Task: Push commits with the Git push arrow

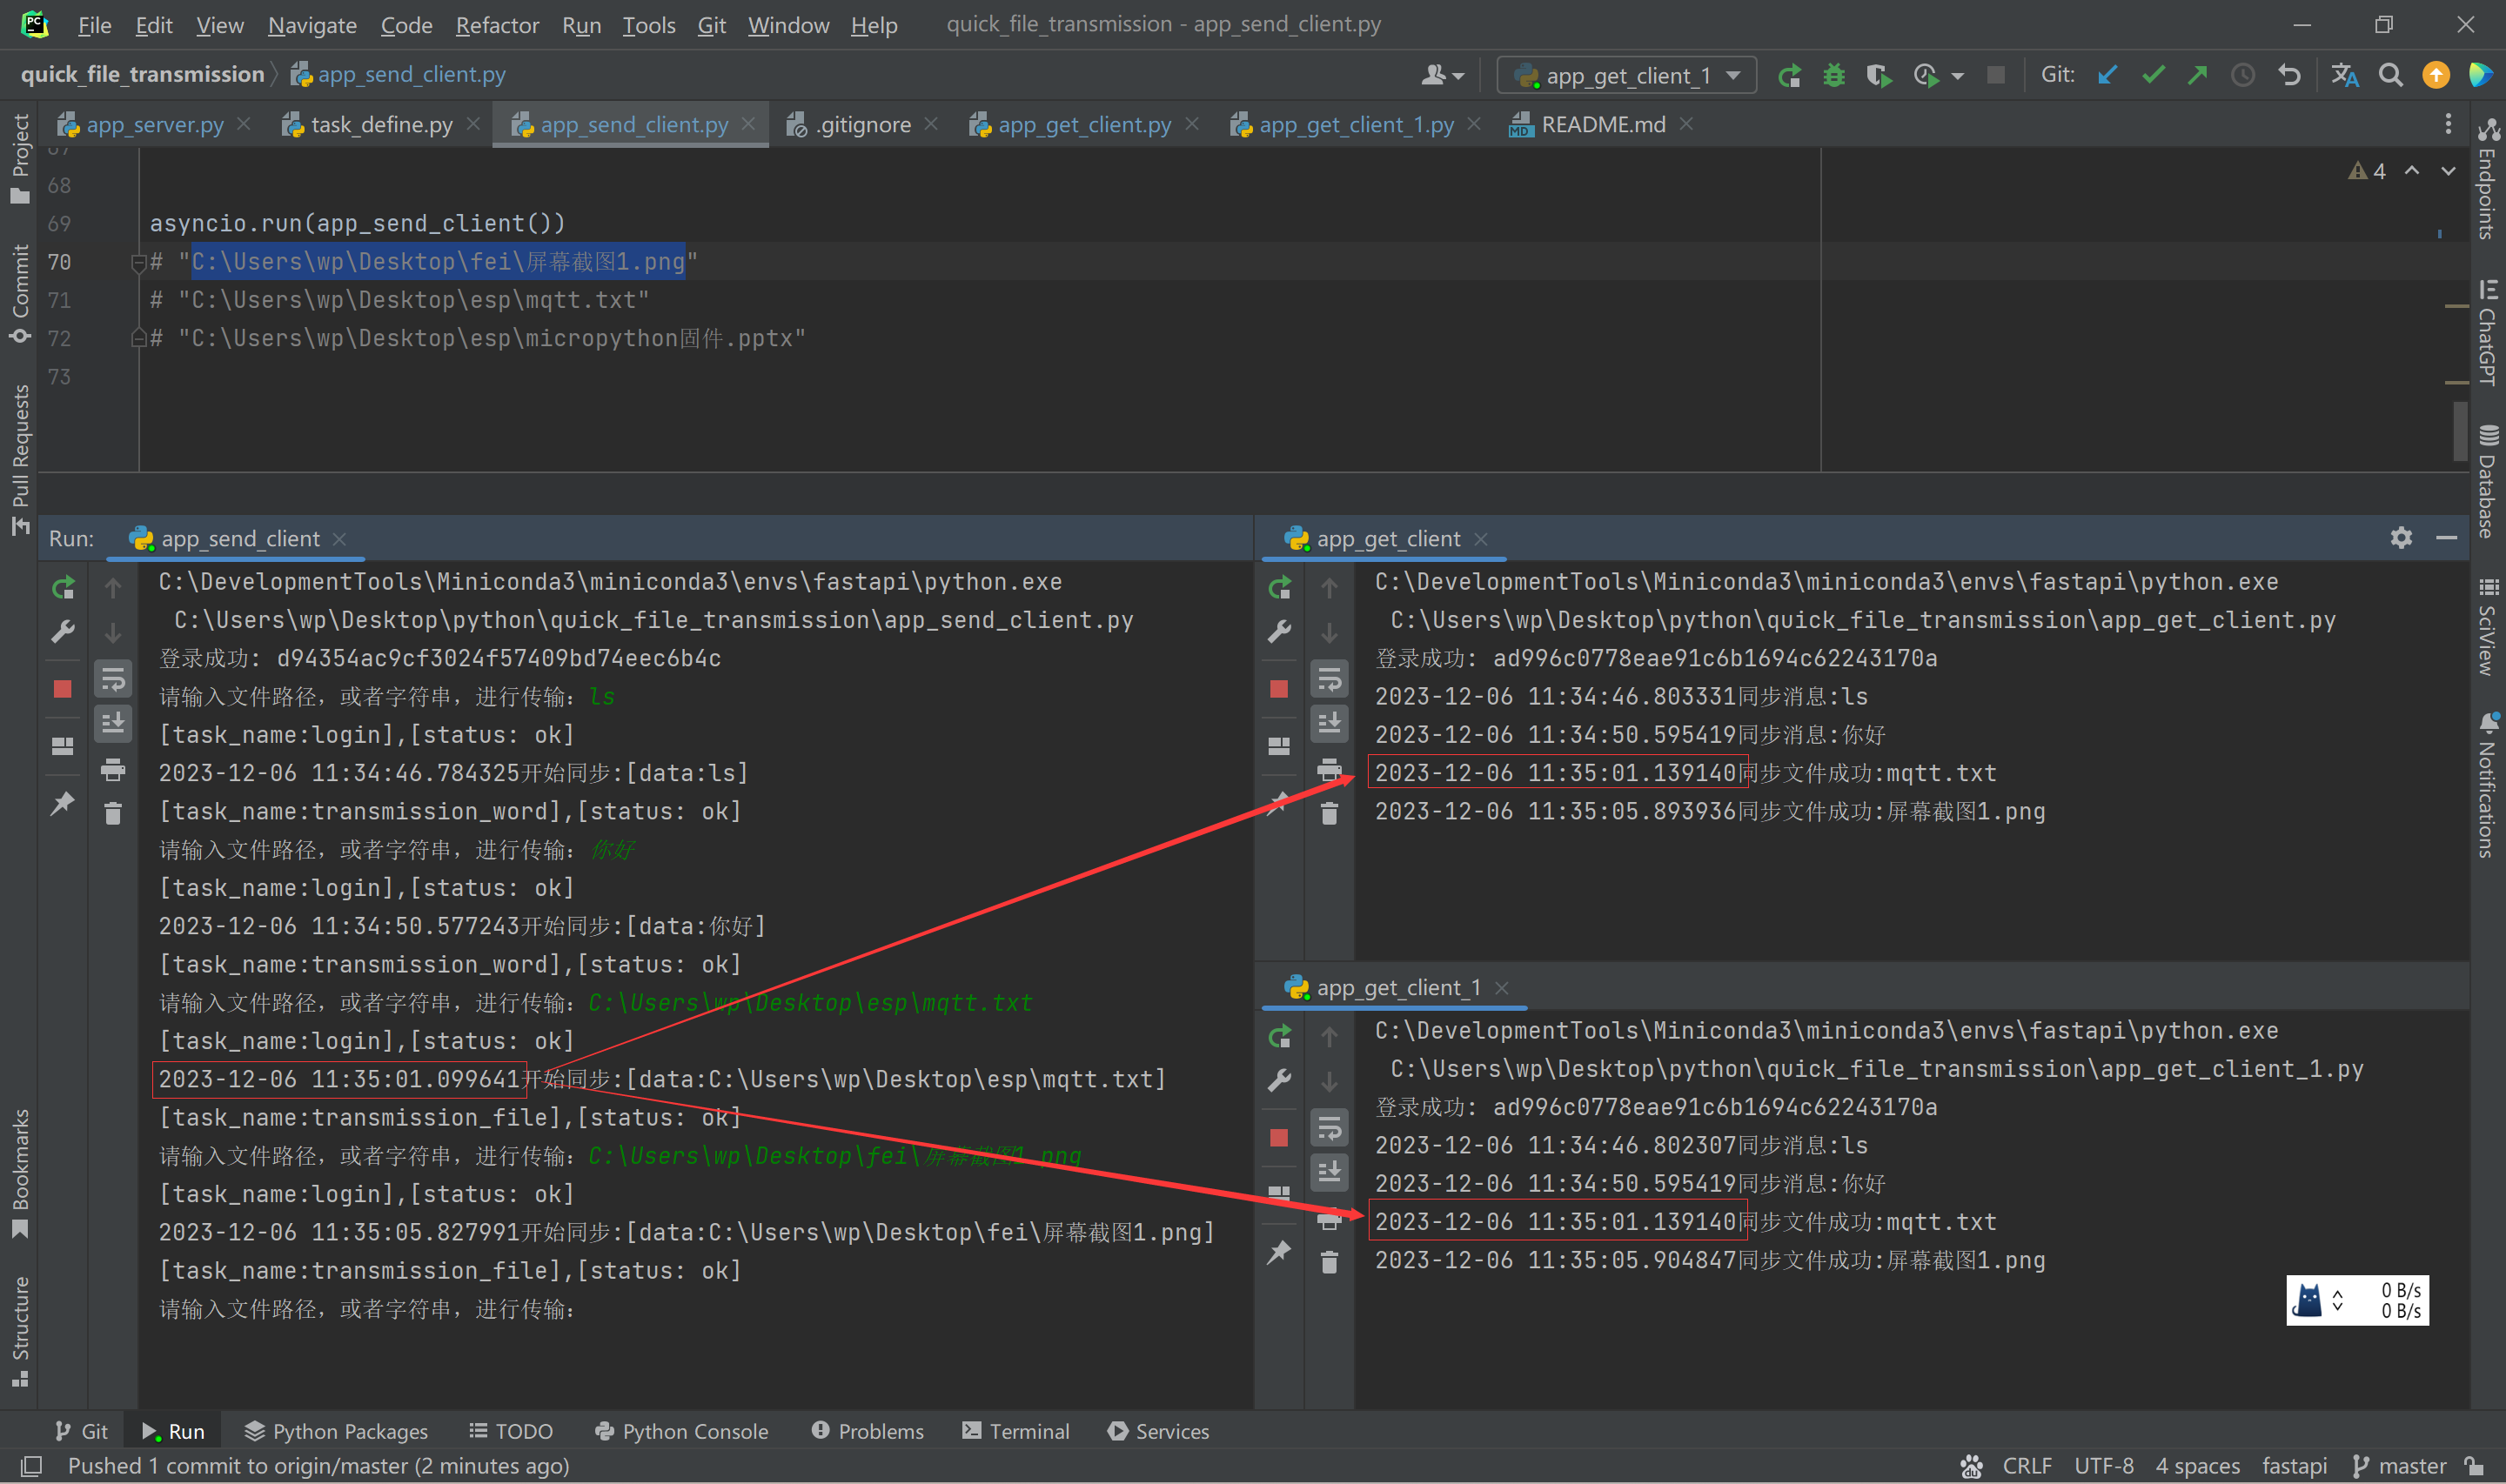Action: click(2197, 76)
